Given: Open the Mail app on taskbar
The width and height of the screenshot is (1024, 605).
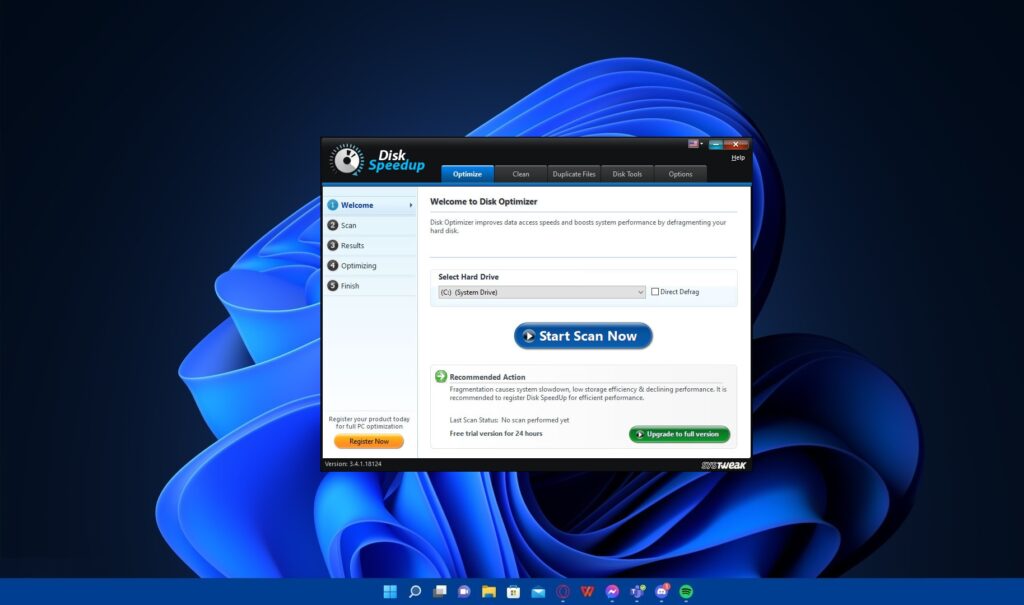Looking at the screenshot, I should [538, 592].
